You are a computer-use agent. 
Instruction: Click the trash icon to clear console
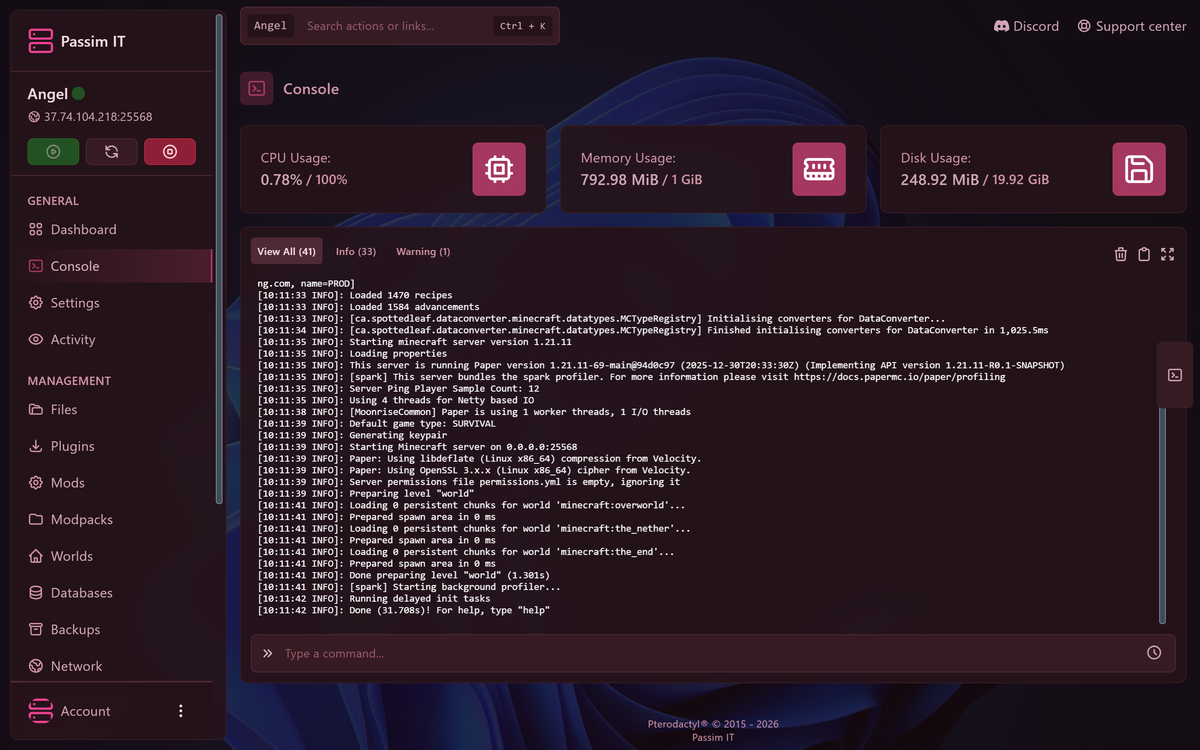1120,254
